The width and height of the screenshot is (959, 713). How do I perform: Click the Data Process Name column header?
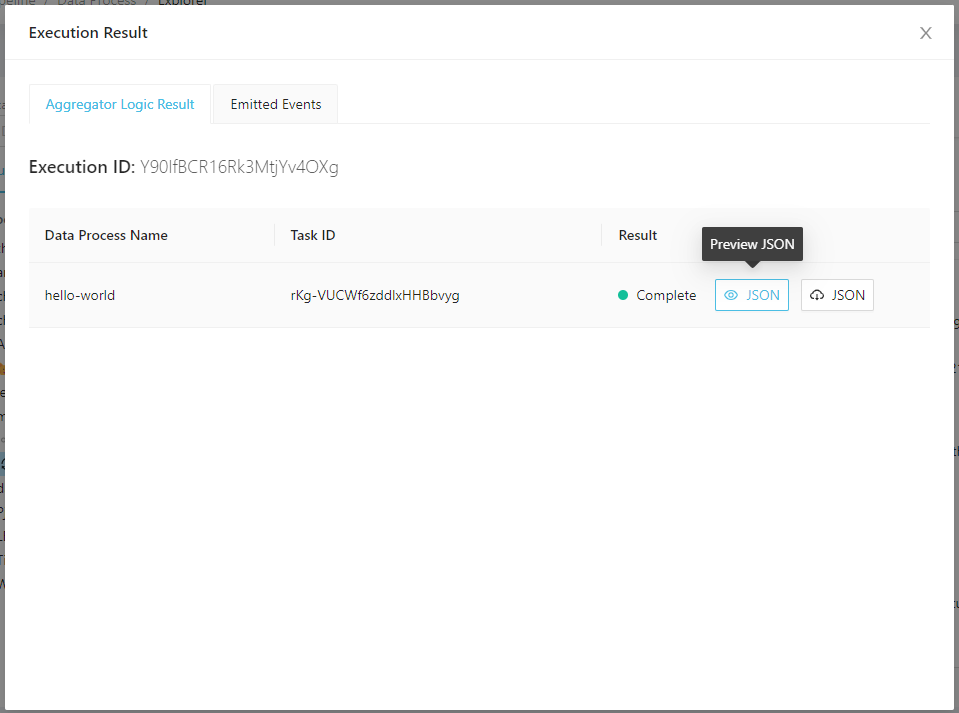point(106,235)
